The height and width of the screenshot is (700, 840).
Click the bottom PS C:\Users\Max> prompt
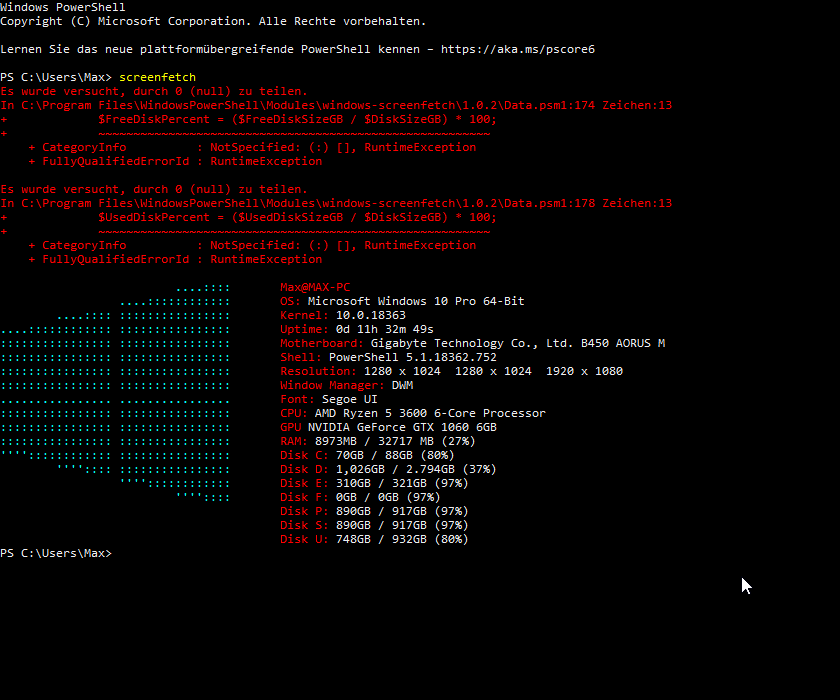[56, 553]
